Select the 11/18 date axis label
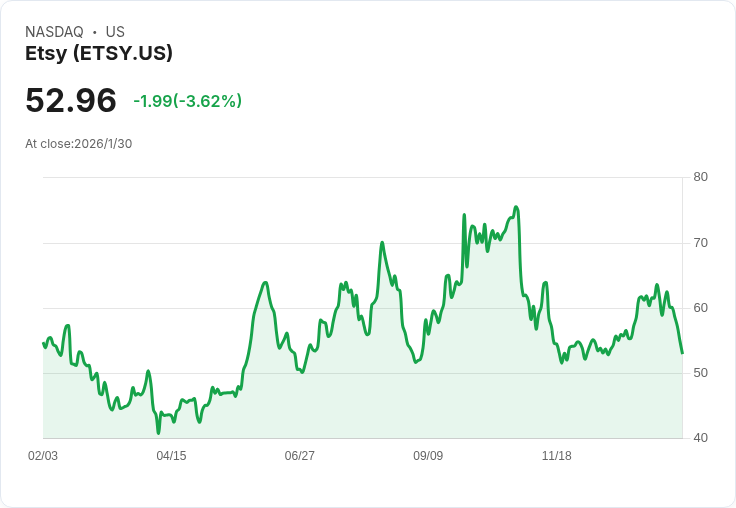The width and height of the screenshot is (736, 508). pos(556,456)
